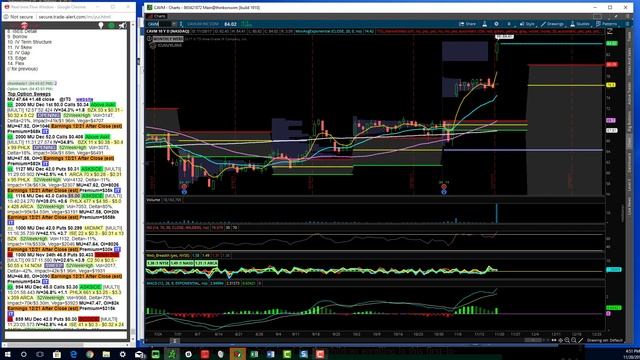Screen dimensions: 640x360
Task: Click the pin icon in trade-alert header
Action: coord(122,25)
